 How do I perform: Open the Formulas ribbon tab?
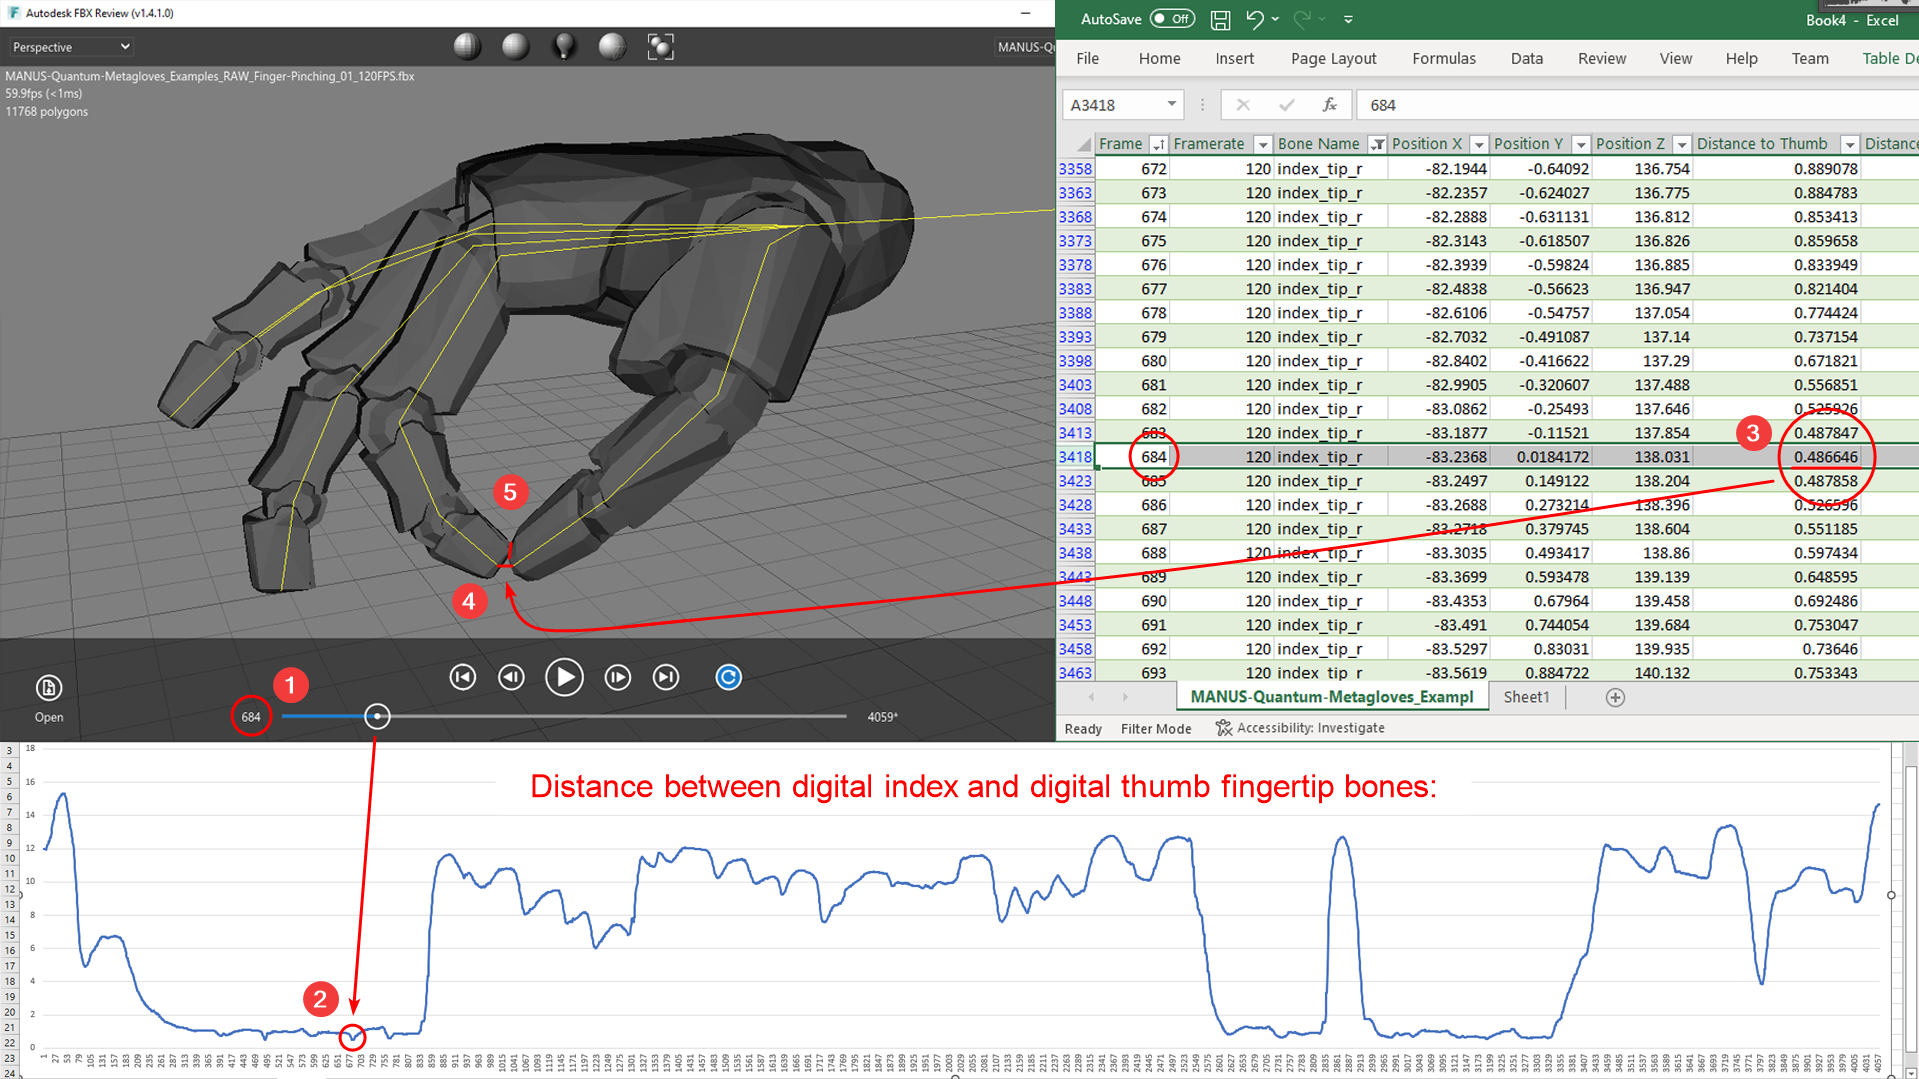[1443, 58]
